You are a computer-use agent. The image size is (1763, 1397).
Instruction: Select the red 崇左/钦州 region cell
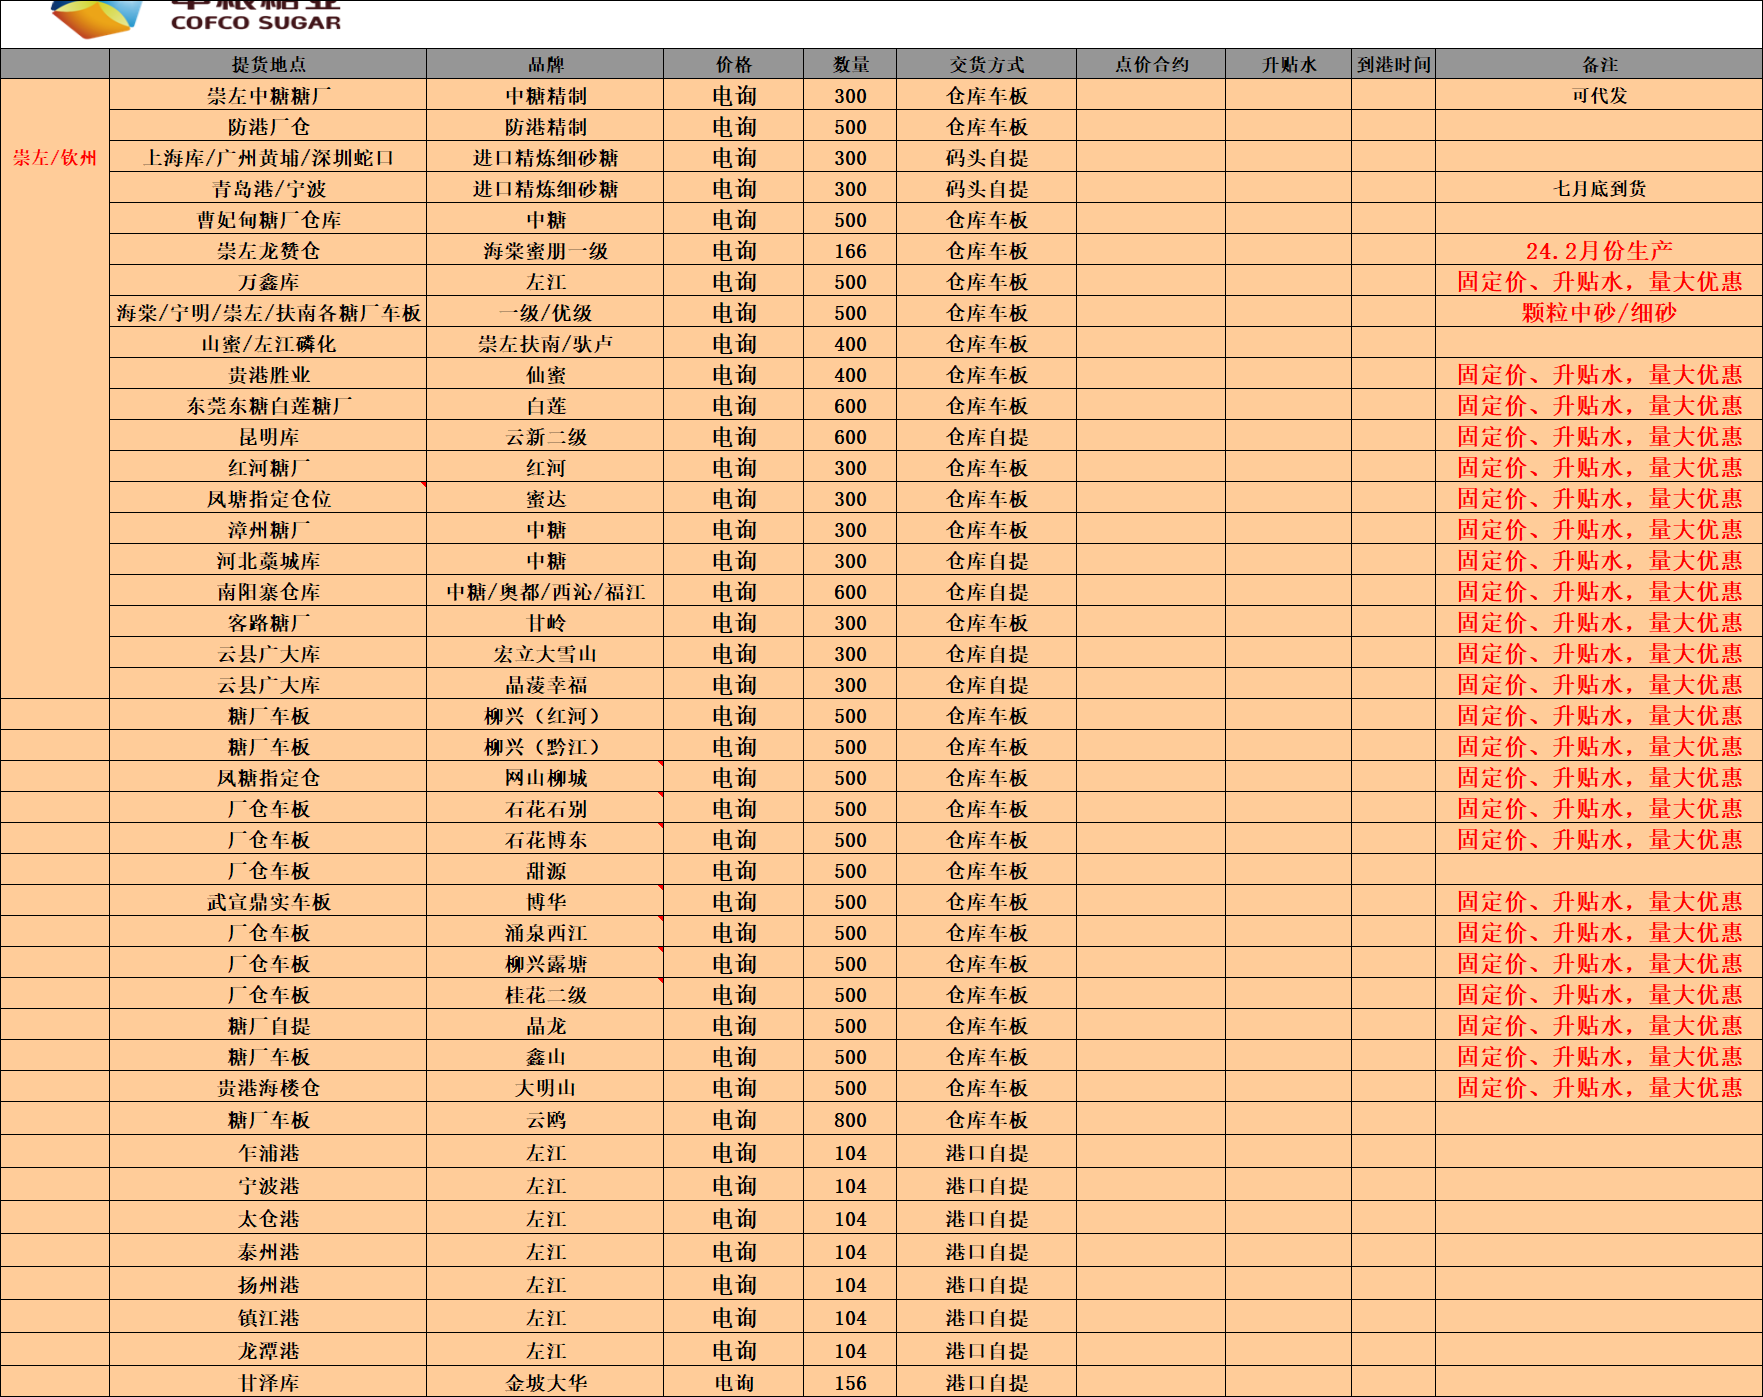55,158
